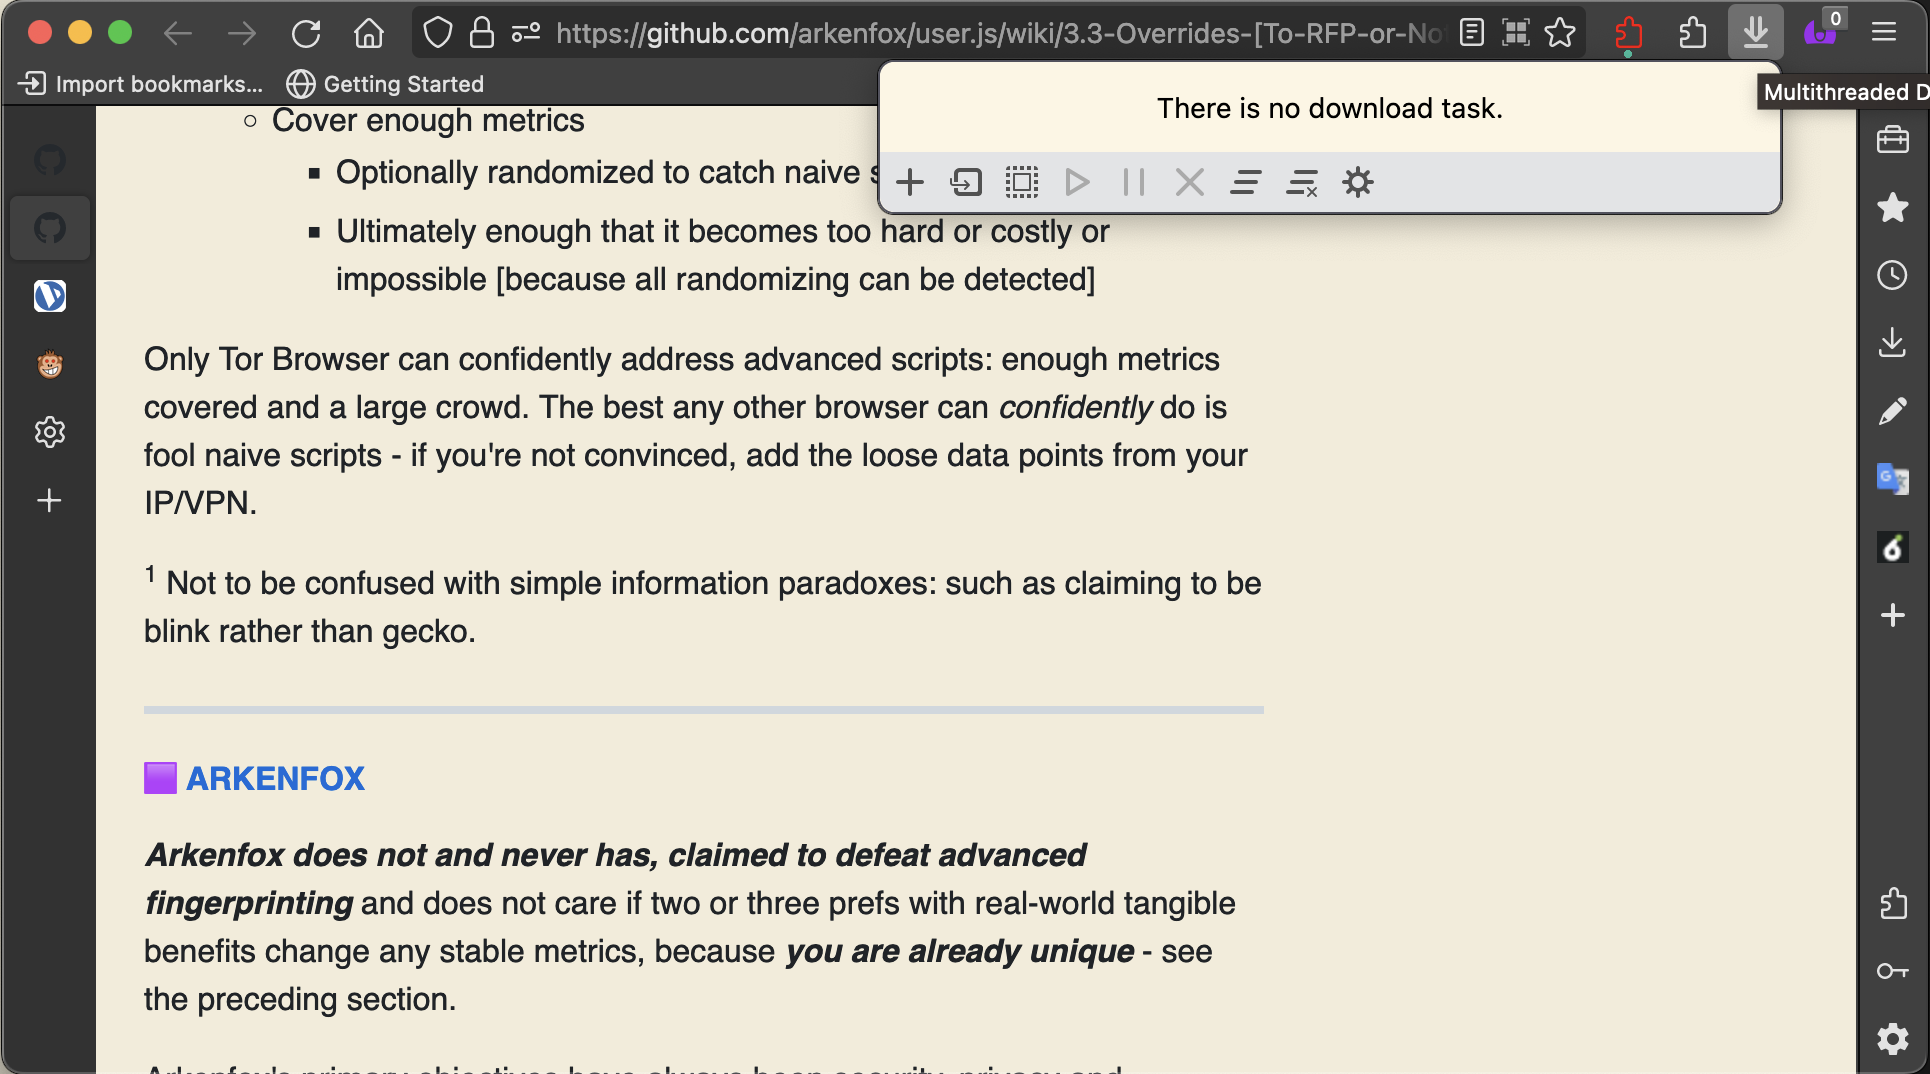This screenshot has width=1930, height=1074.
Task: Open the red puzzle extension icon
Action: click(x=1628, y=33)
